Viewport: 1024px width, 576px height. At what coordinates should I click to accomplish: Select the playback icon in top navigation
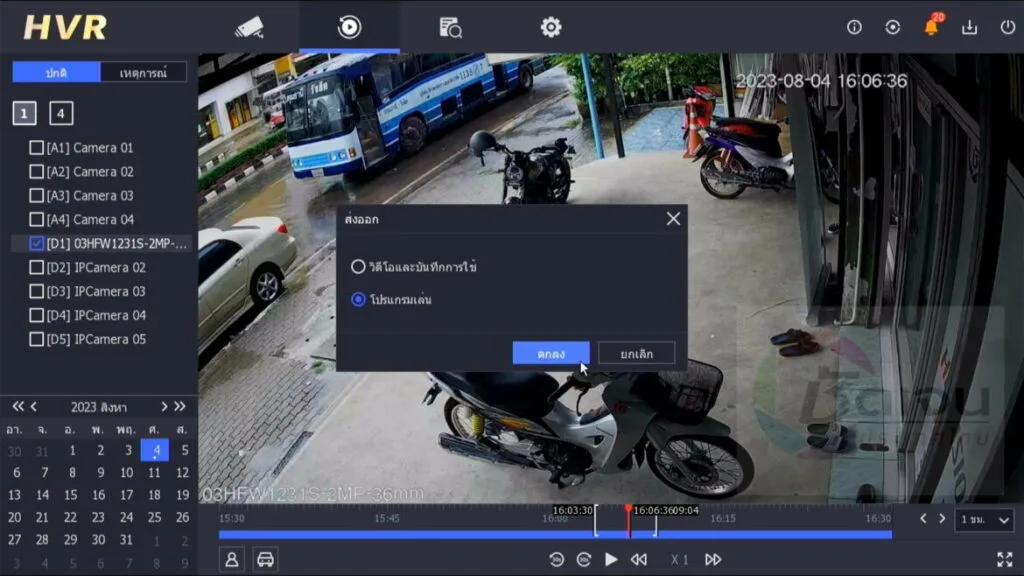pos(348,27)
